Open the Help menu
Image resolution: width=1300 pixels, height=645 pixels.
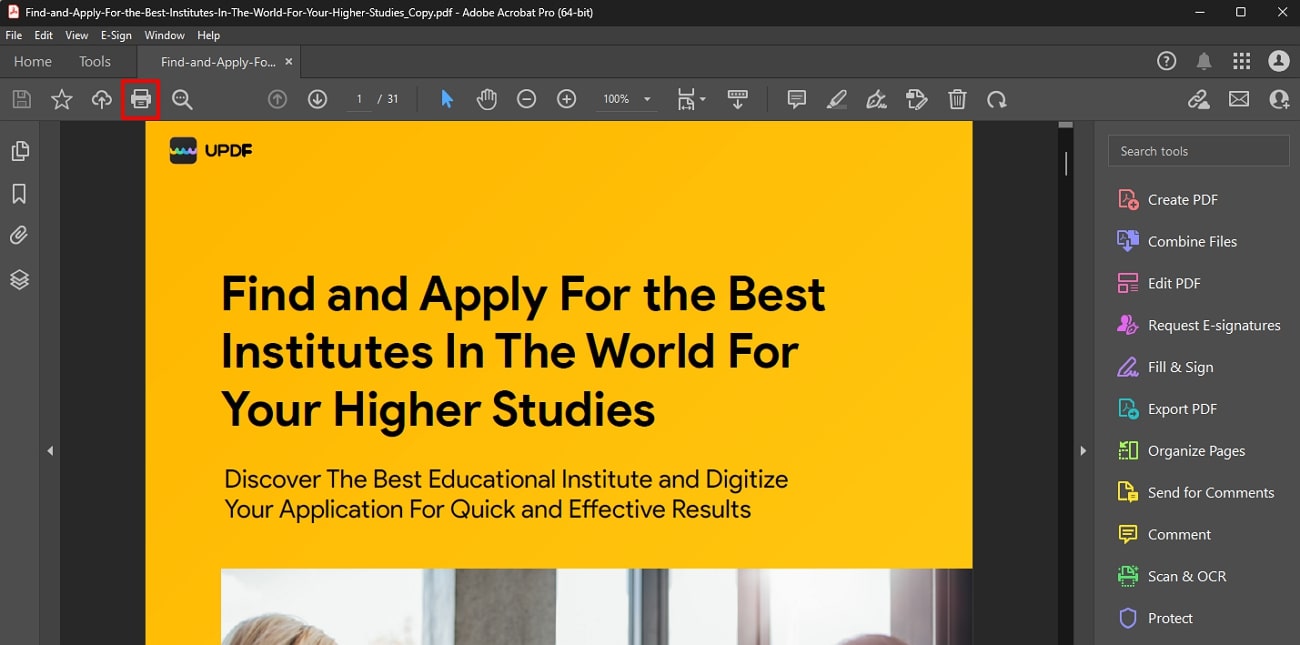click(208, 35)
